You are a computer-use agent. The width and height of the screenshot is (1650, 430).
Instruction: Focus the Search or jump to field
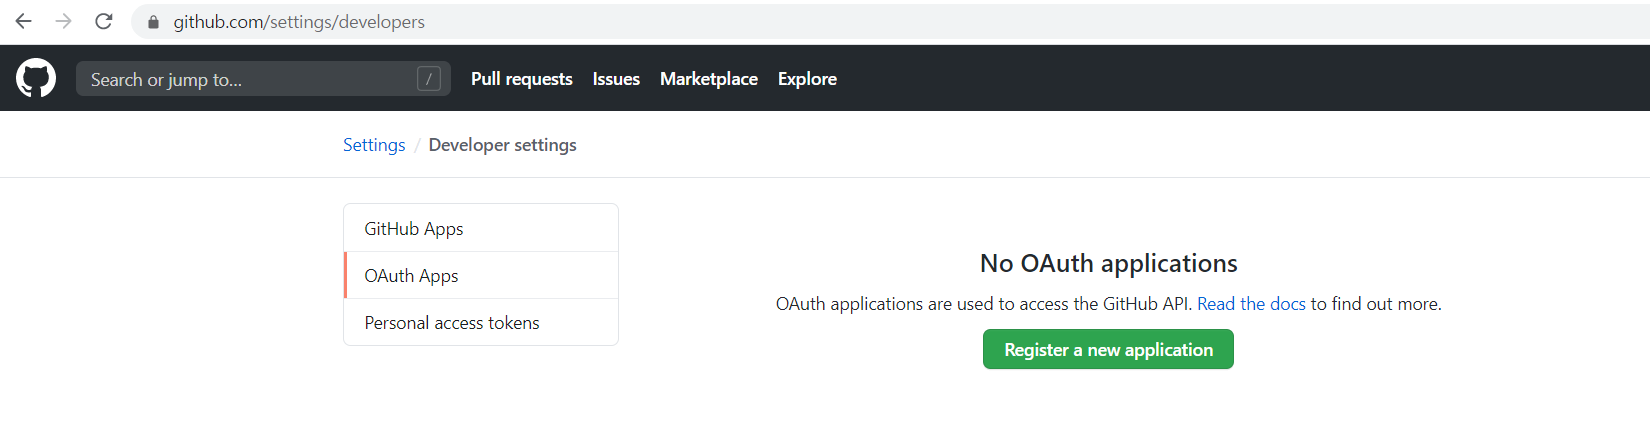pos(263,78)
